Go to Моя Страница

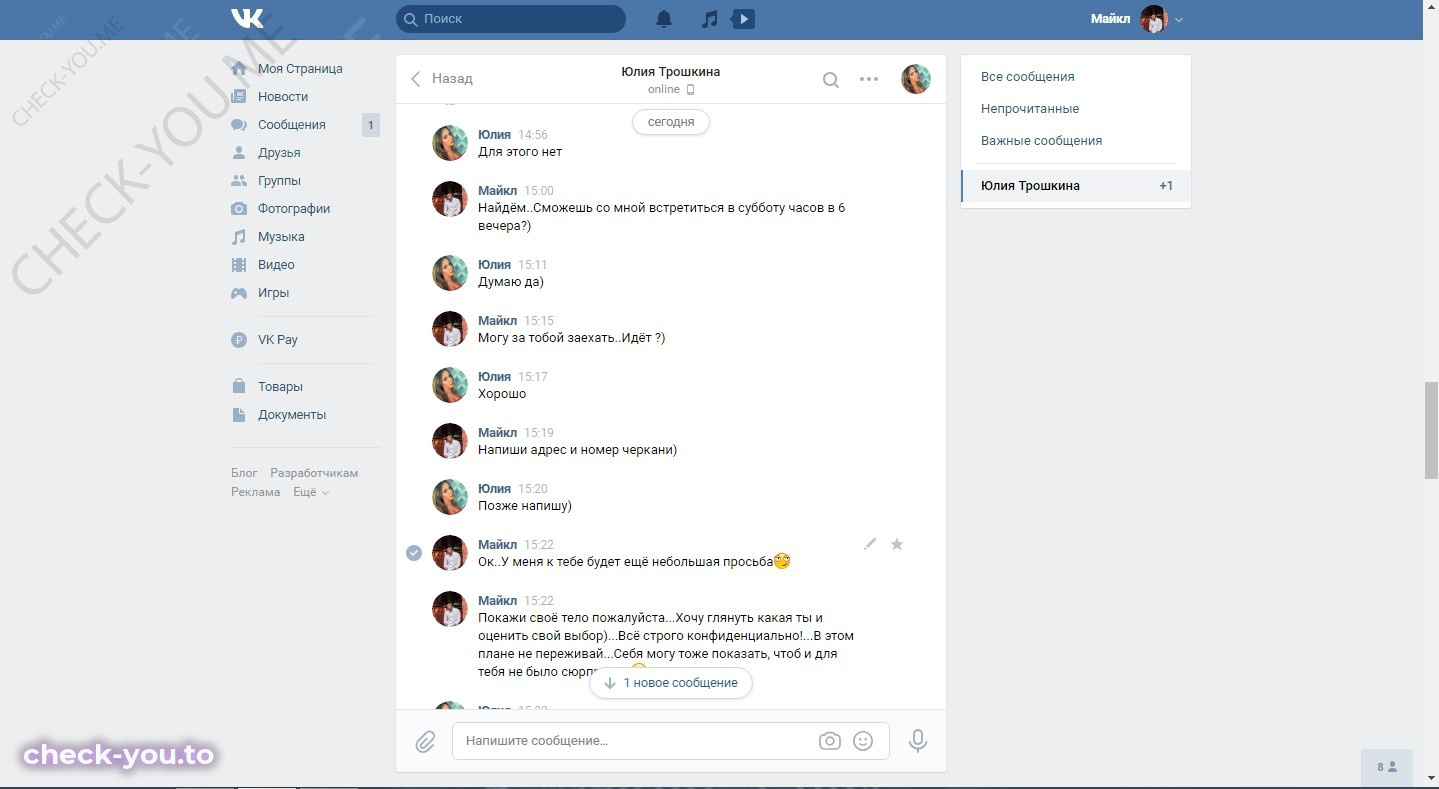pyautogui.click(x=300, y=69)
